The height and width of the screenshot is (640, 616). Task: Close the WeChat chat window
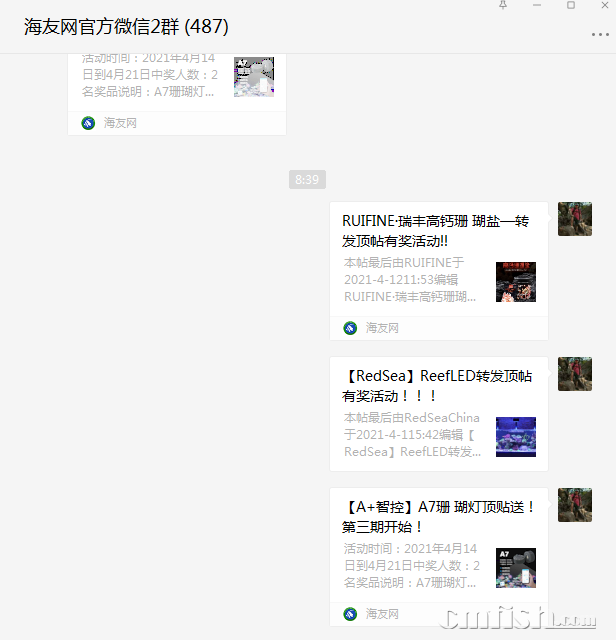click(605, 5)
